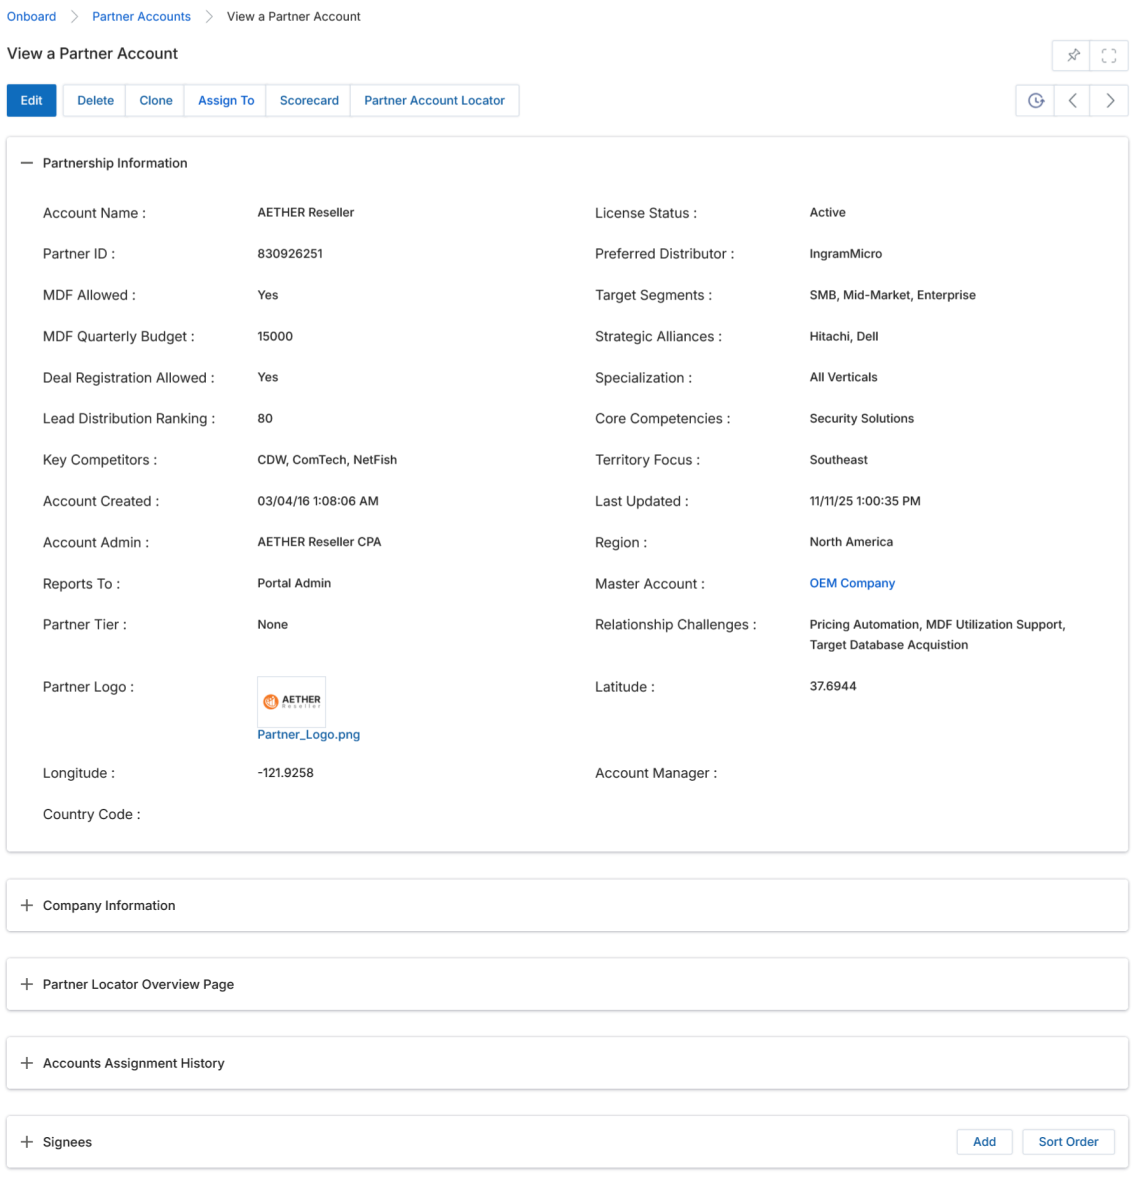Click the Account Admin value AETHER Reseller CPA
The height and width of the screenshot is (1179, 1136).
click(x=319, y=542)
